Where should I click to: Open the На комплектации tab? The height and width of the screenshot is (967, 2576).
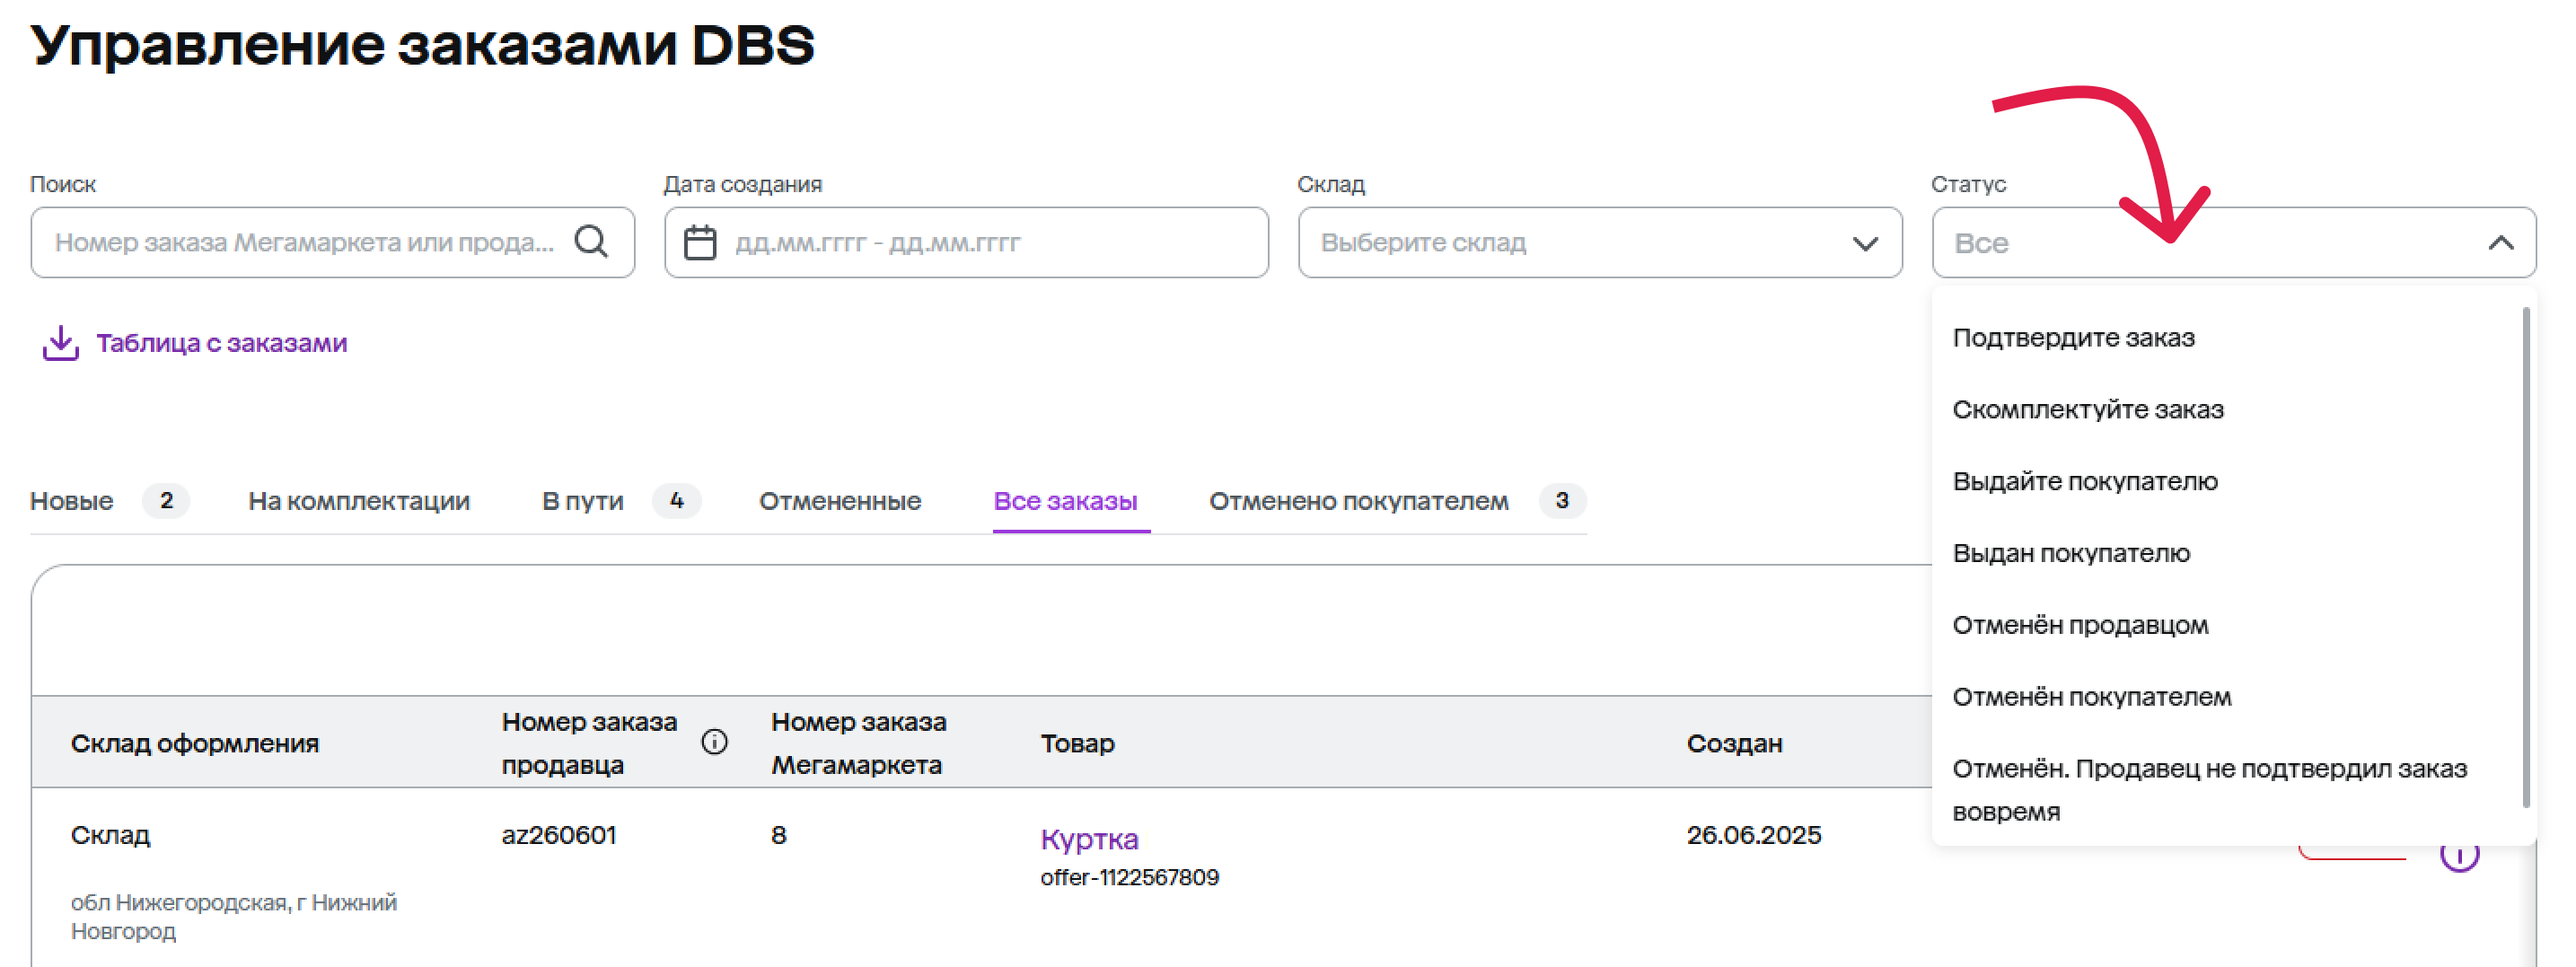pos(359,501)
